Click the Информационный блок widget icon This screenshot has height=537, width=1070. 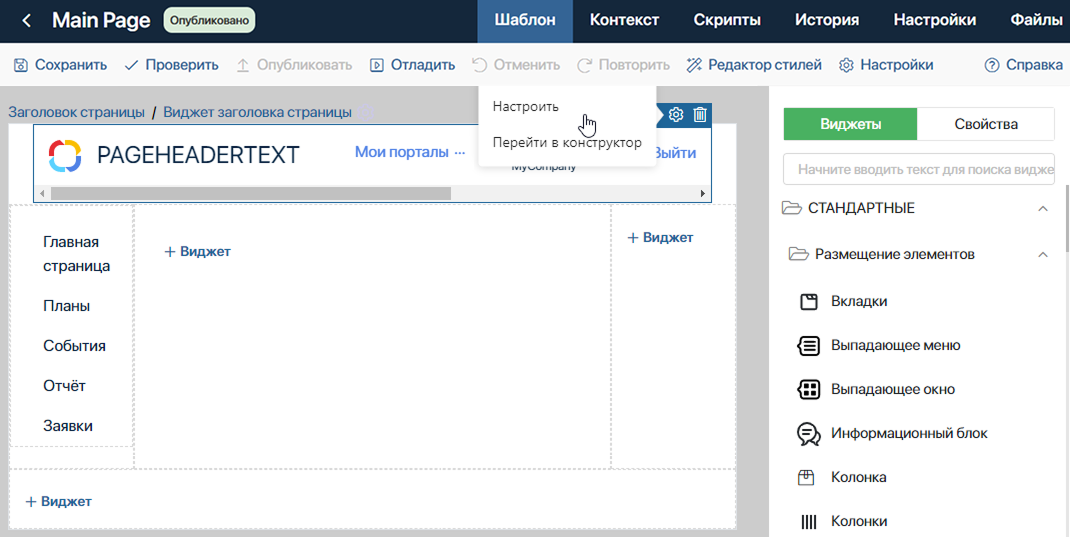(809, 434)
